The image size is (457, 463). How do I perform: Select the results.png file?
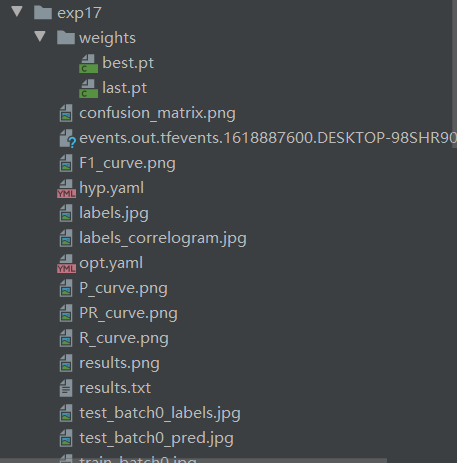tap(119, 363)
